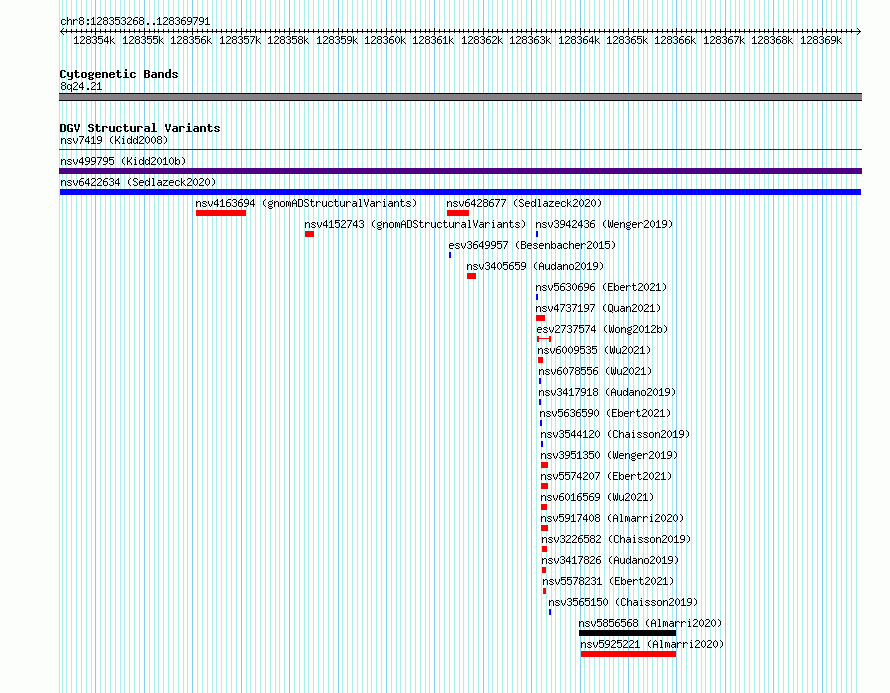Viewport: 890px width, 693px height.
Task: Open nsv5917408 (Almarri2020) label
Action: (612, 518)
